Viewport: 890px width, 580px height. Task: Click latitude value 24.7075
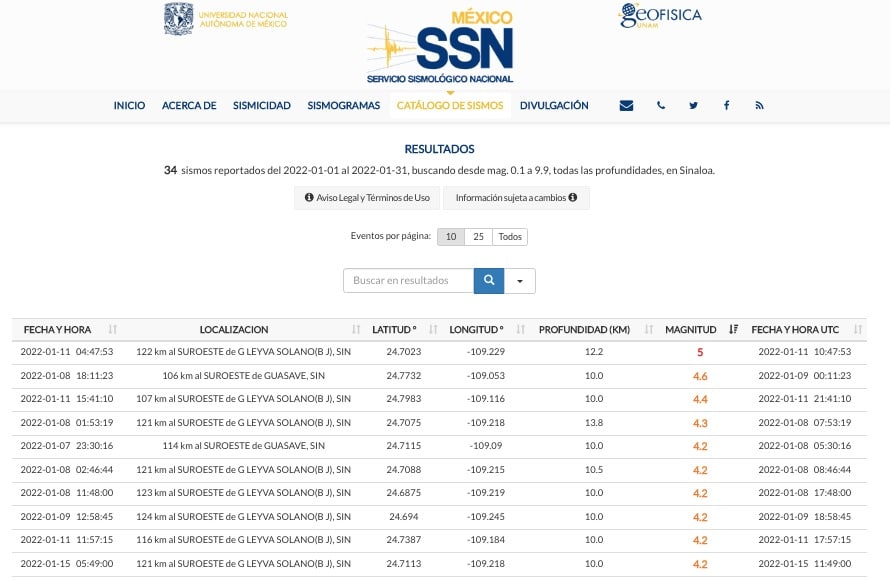(404, 423)
